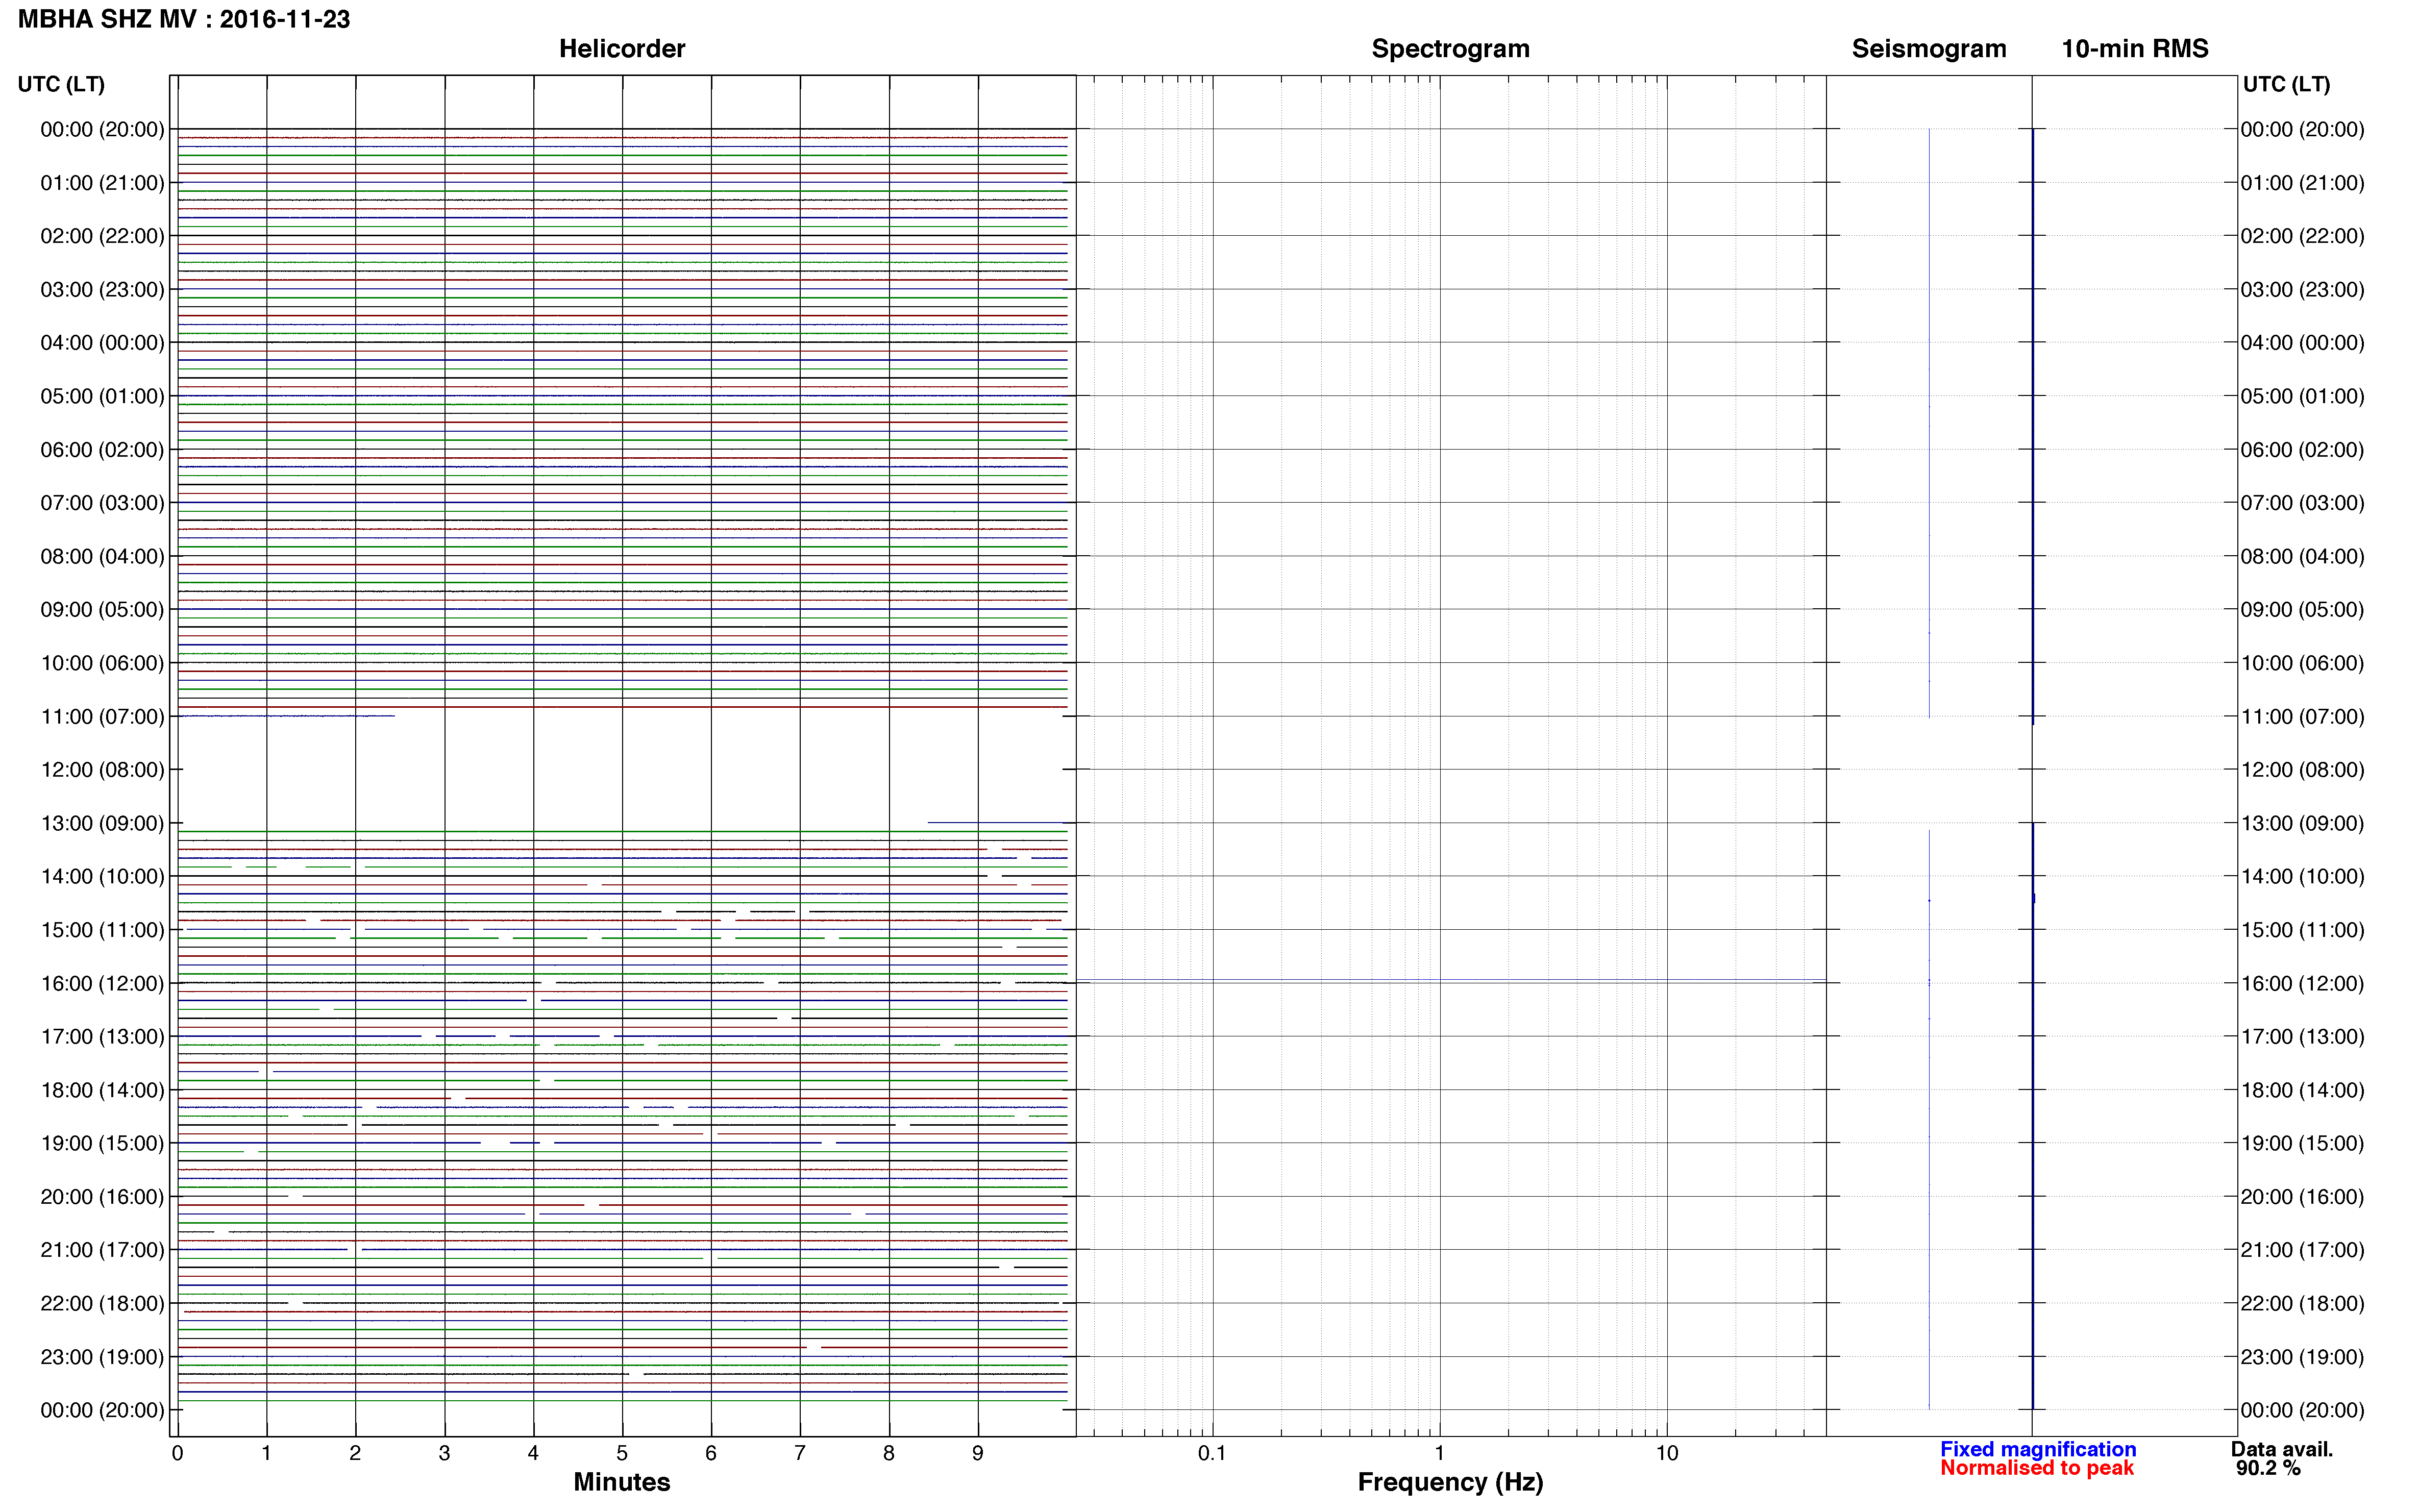Click the short blue trace before 13:00

tap(997, 822)
